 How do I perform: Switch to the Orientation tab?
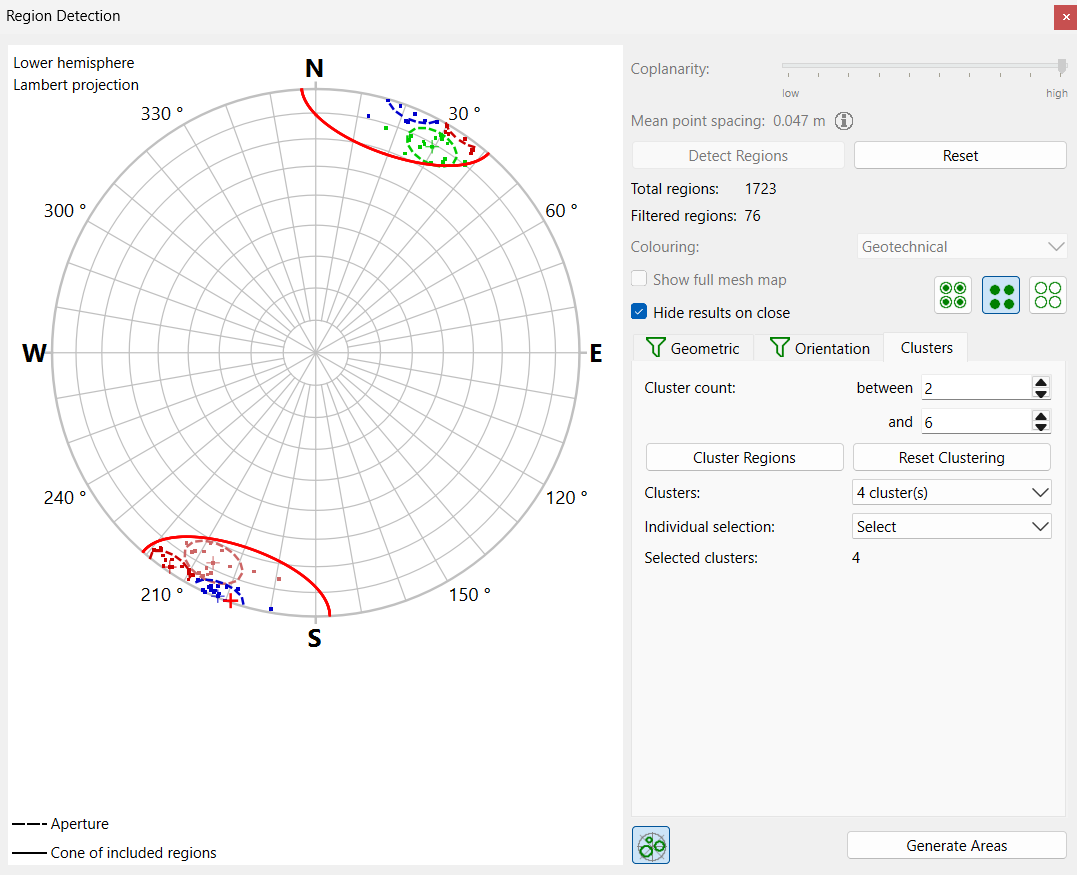click(819, 348)
